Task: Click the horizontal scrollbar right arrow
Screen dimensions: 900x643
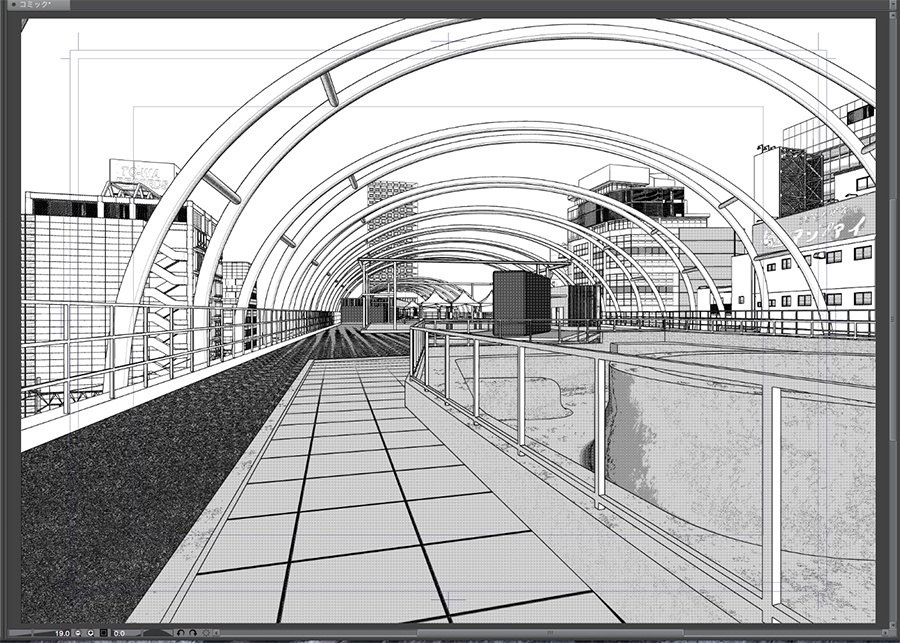Action: pos(885,633)
